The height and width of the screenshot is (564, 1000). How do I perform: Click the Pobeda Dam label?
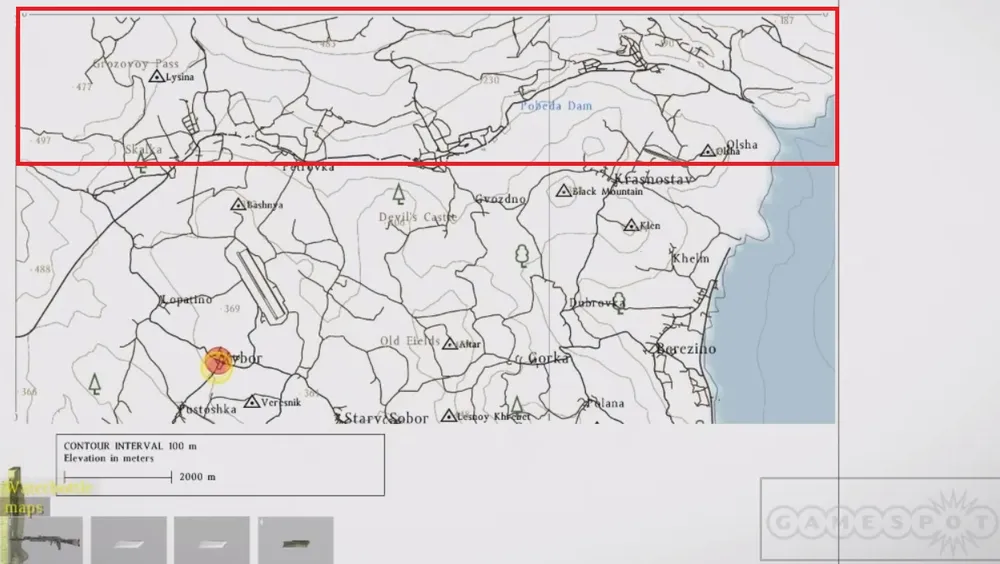[x=556, y=106]
